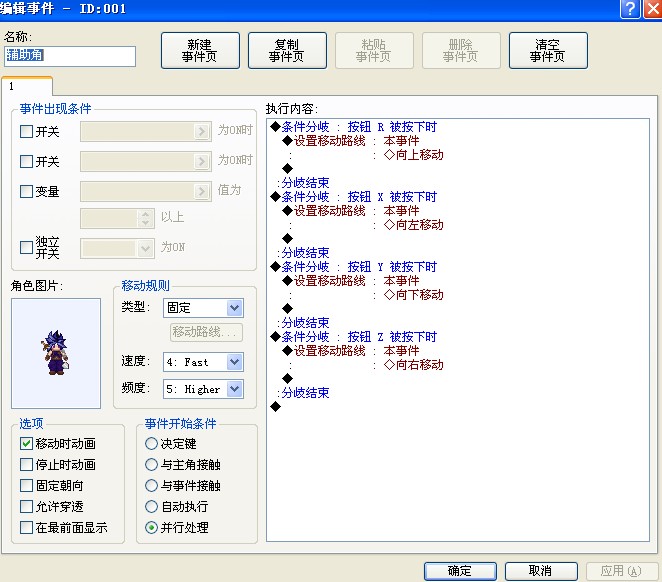Select 设置移动路线 line under 按钮 Z
The height and width of the screenshot is (582, 662).
point(351,351)
